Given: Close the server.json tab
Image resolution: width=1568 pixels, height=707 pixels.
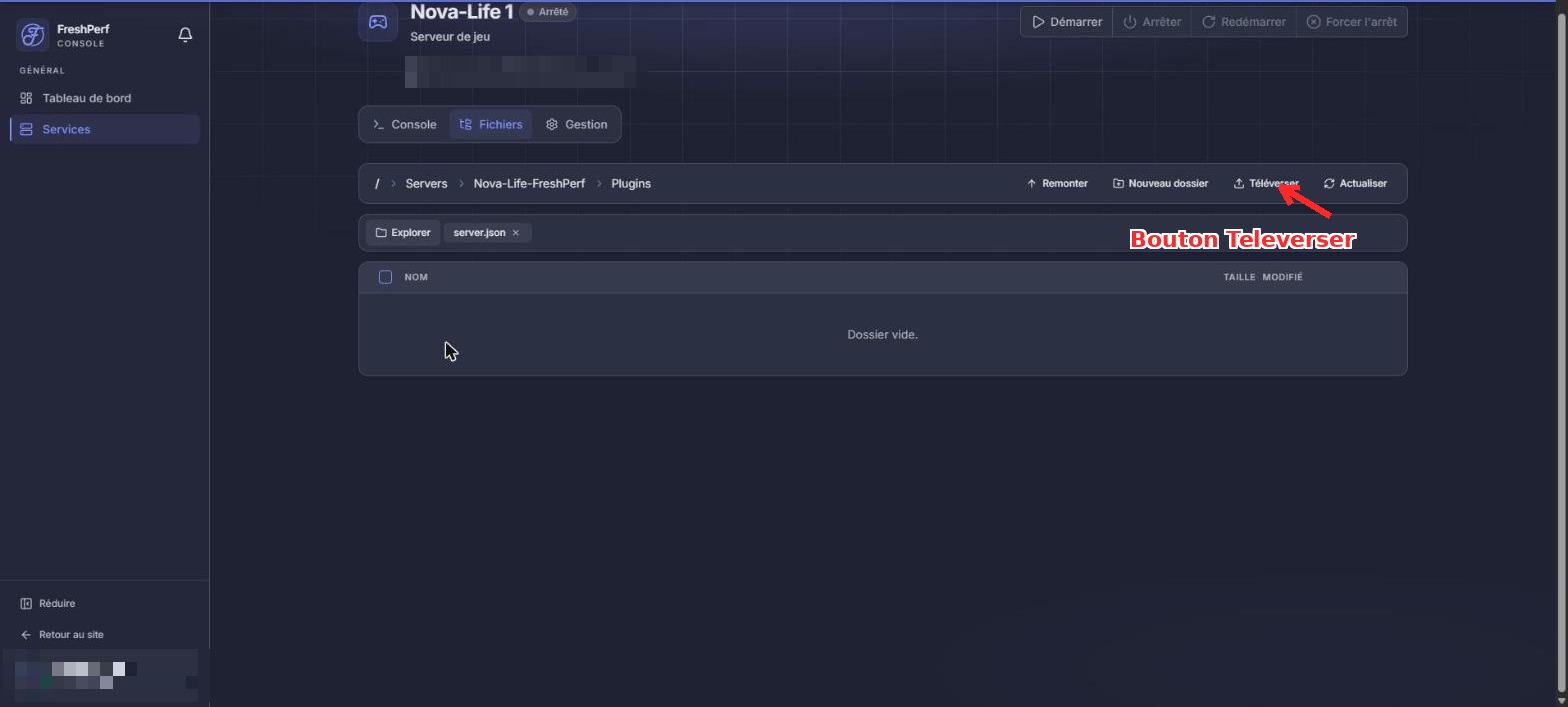Looking at the screenshot, I should tap(516, 233).
